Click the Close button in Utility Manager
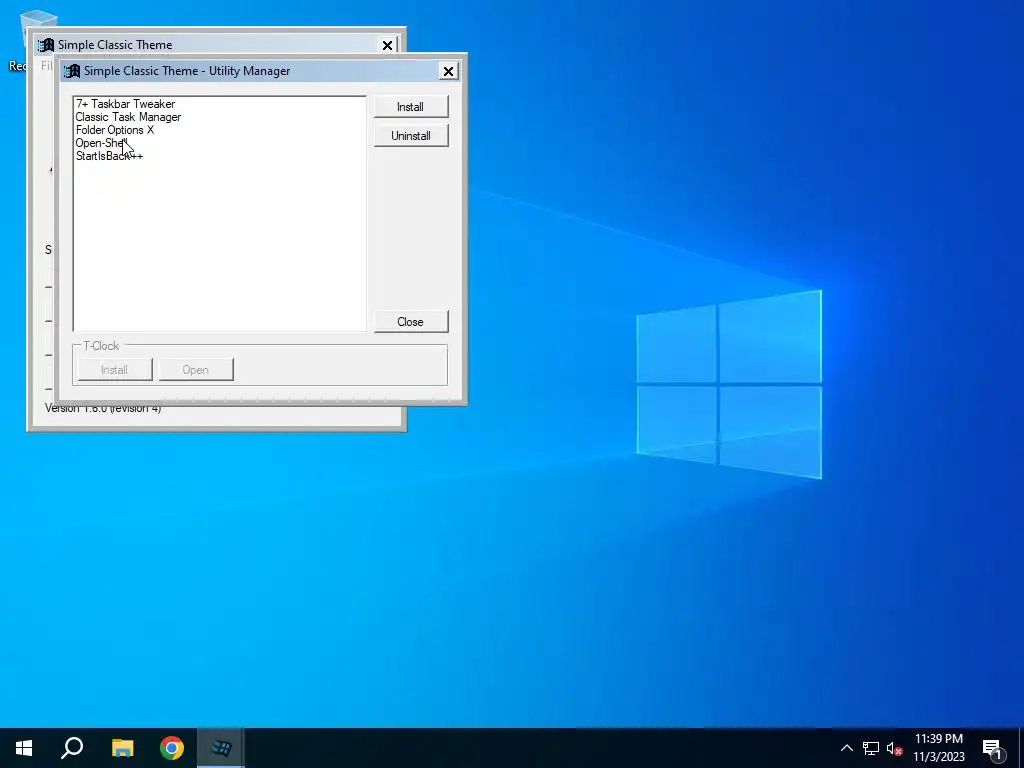The image size is (1024, 768). [411, 321]
